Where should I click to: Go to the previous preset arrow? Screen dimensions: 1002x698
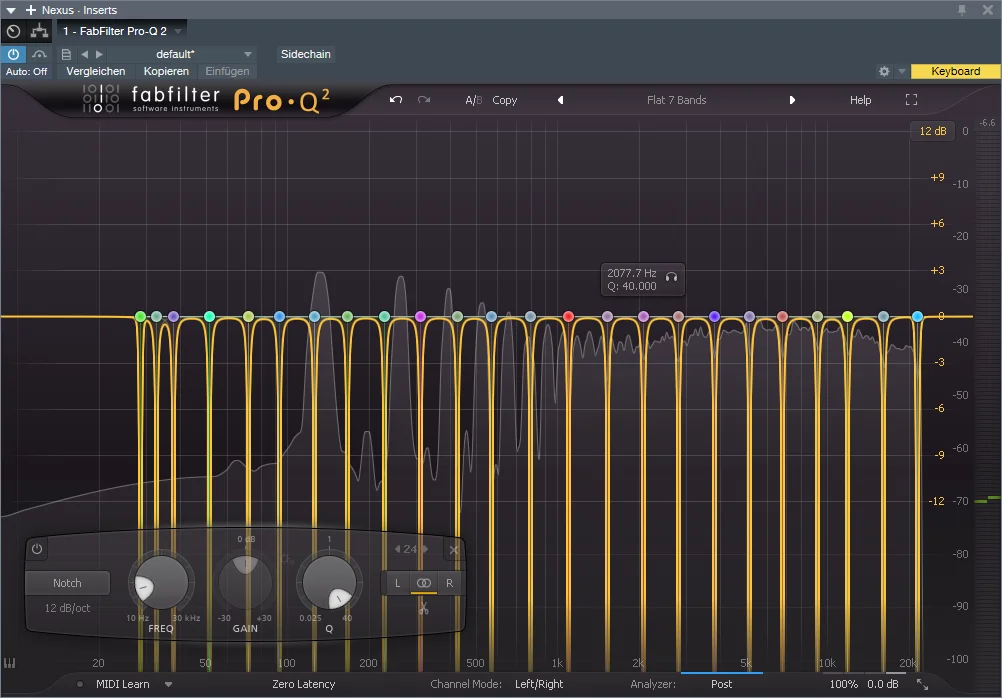[560, 100]
